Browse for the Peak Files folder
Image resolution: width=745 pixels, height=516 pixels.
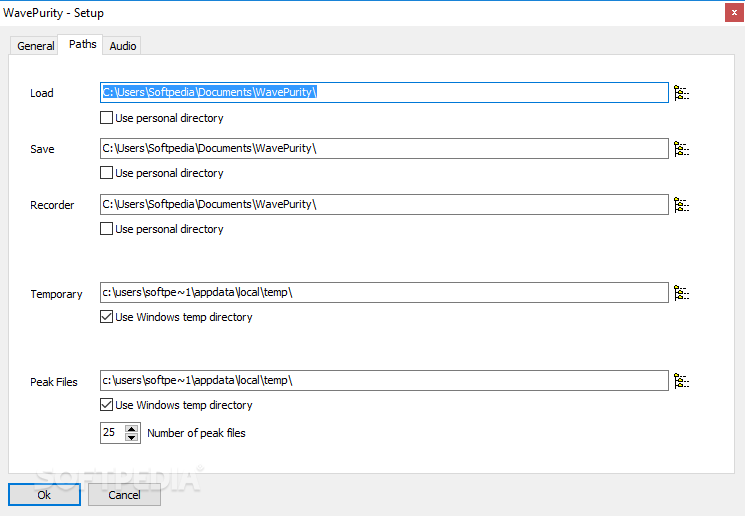681,381
